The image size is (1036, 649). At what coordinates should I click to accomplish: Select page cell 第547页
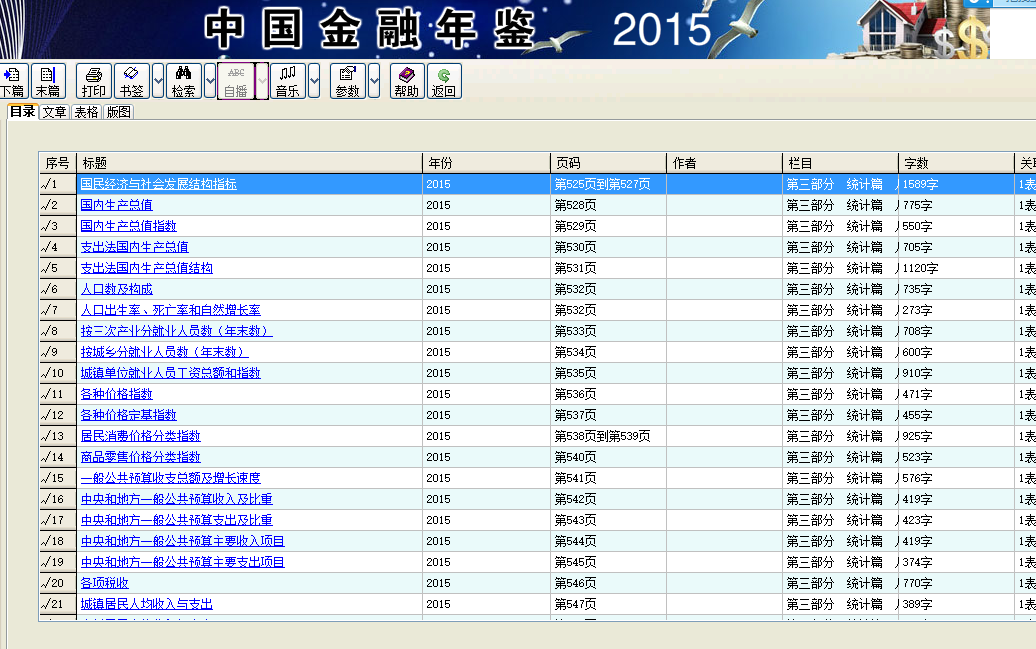pyautogui.click(x=609, y=604)
